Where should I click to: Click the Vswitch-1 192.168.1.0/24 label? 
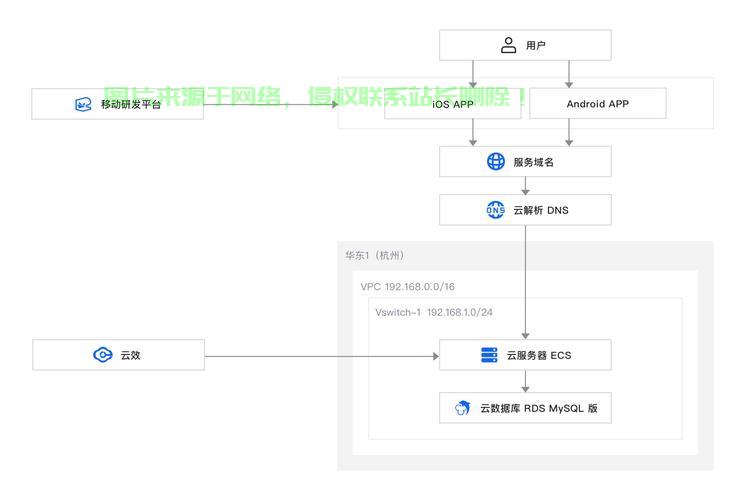pyautogui.click(x=433, y=313)
